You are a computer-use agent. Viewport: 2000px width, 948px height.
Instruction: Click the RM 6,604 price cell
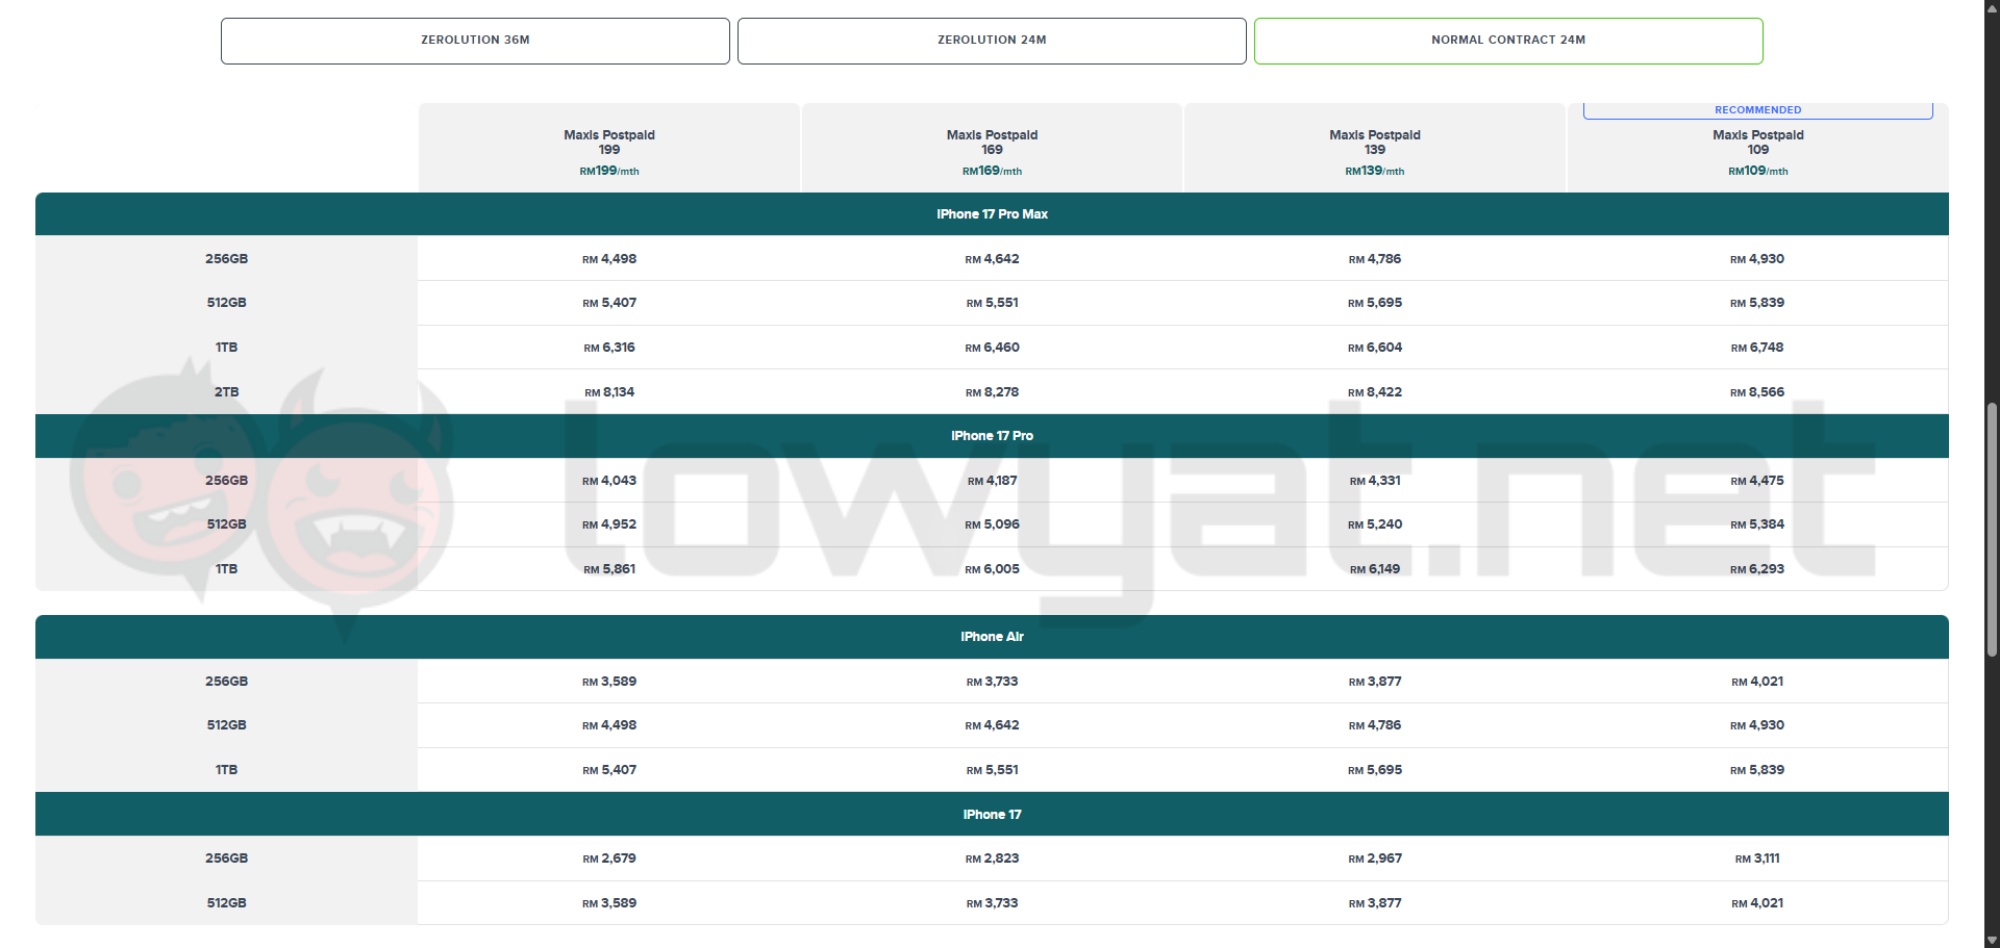[1375, 347]
